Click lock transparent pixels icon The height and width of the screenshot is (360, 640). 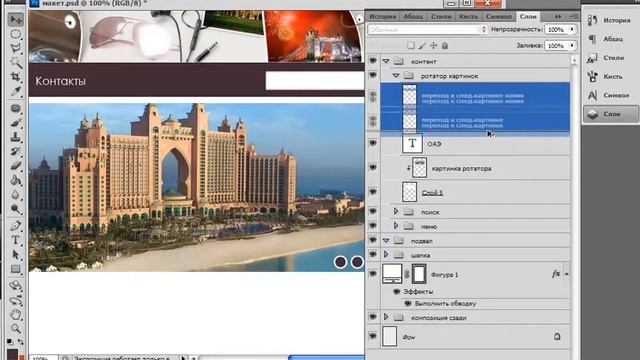pos(411,45)
